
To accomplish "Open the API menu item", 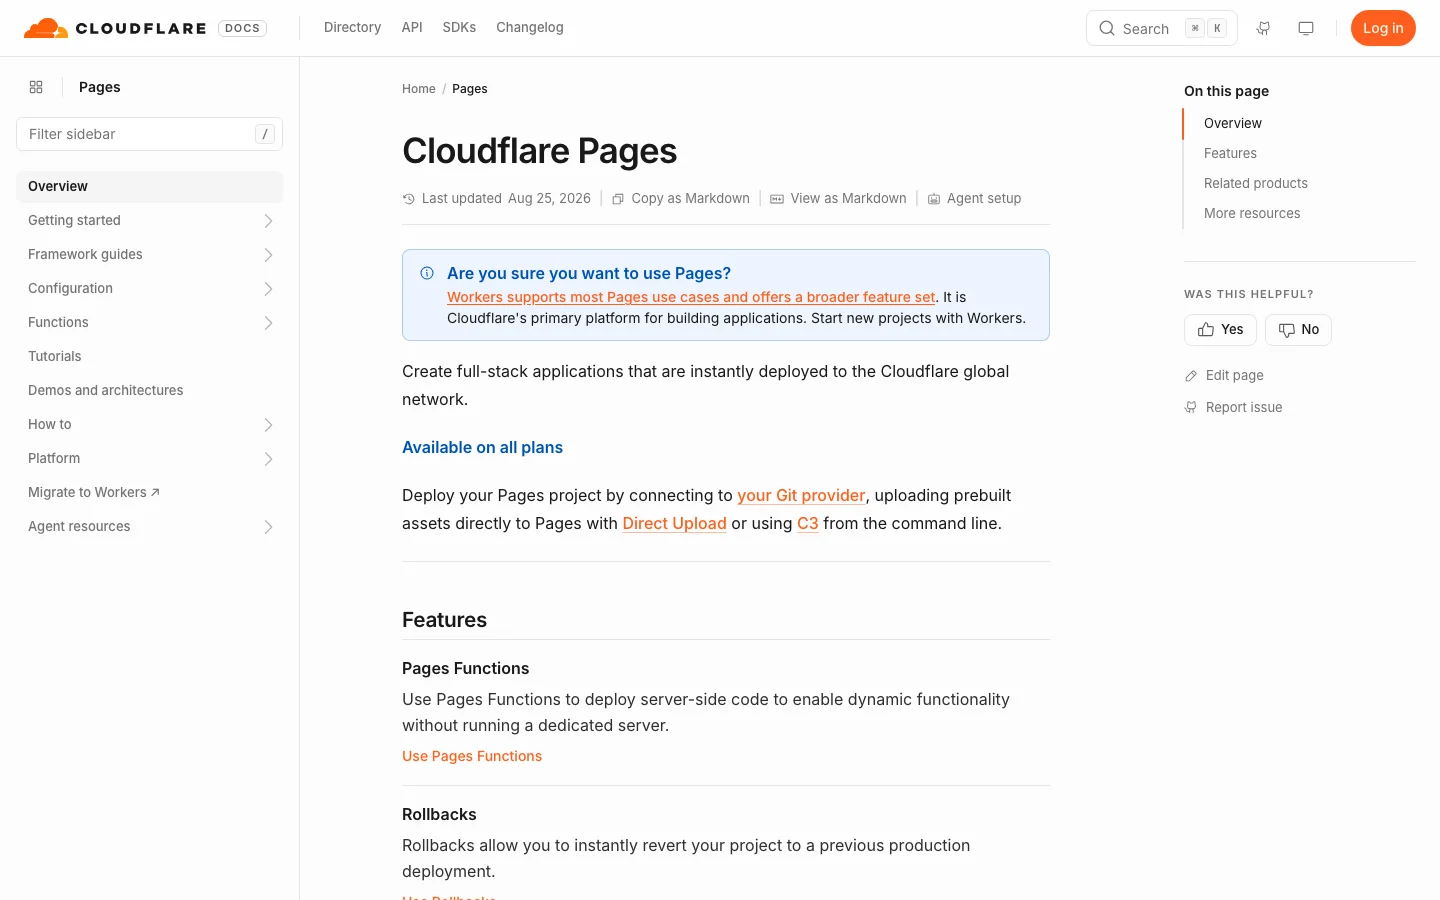I will pos(412,28).
